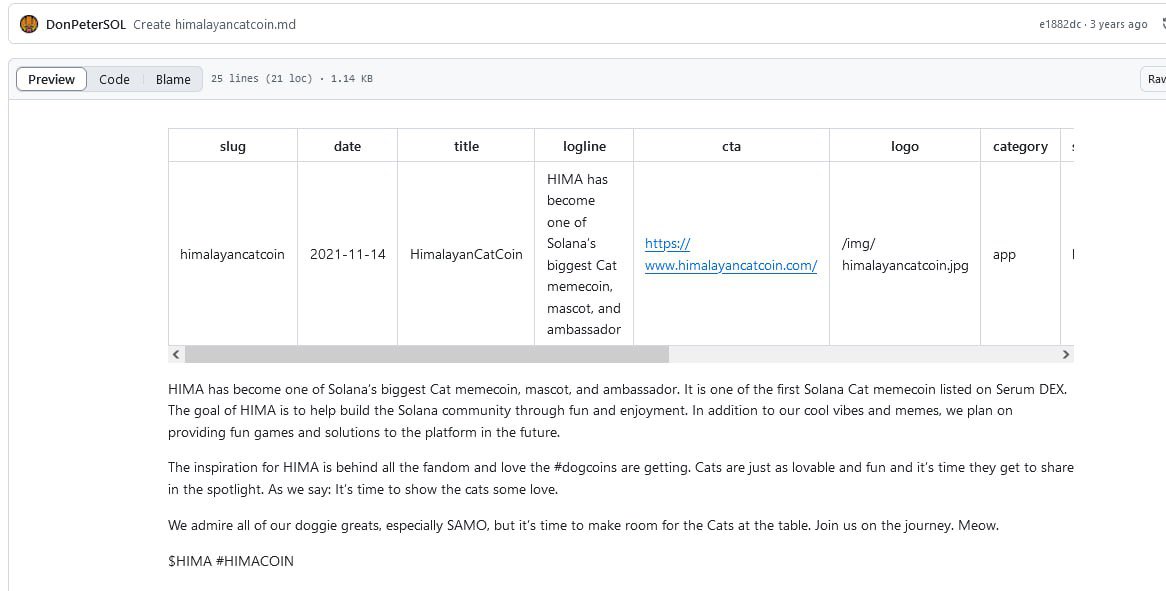Click the '2021-11-14' date cell
This screenshot has height=591, width=1166.
coord(347,254)
